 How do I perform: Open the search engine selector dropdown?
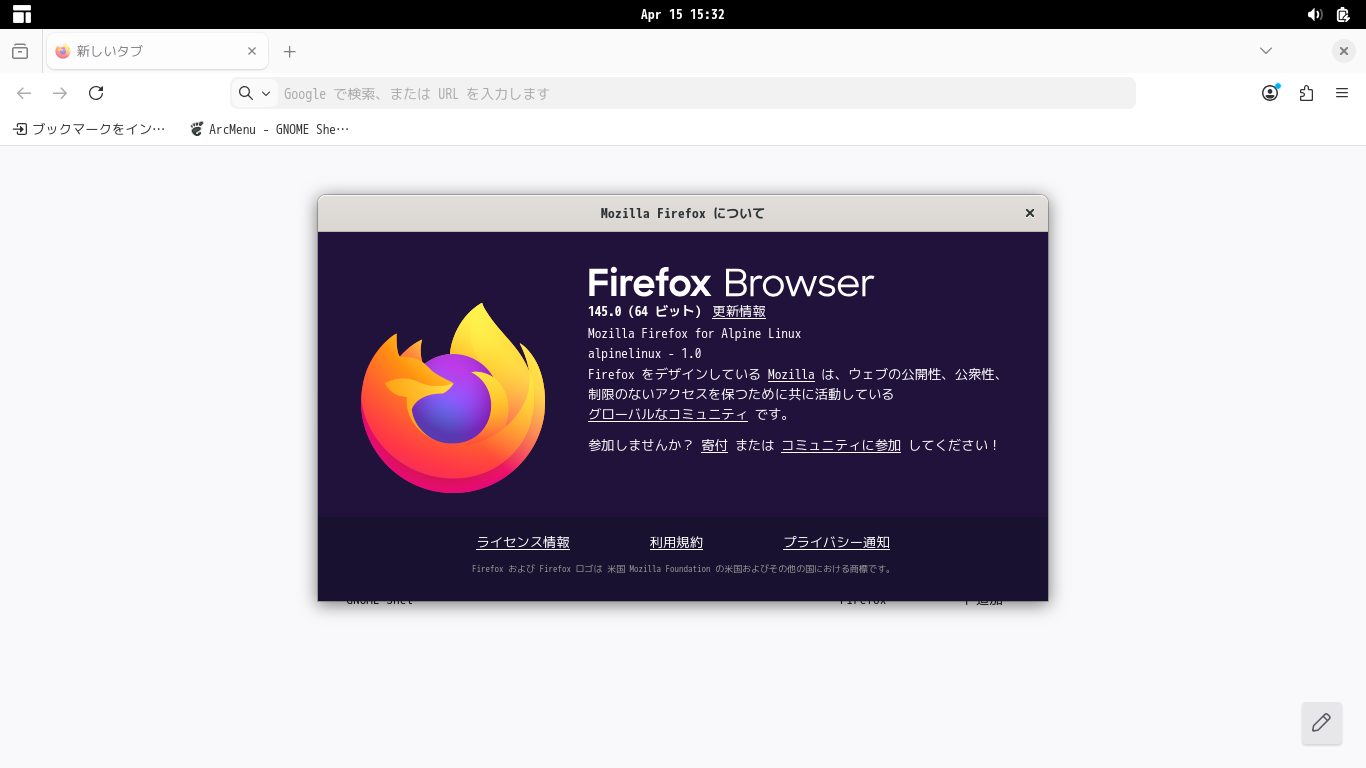[254, 93]
